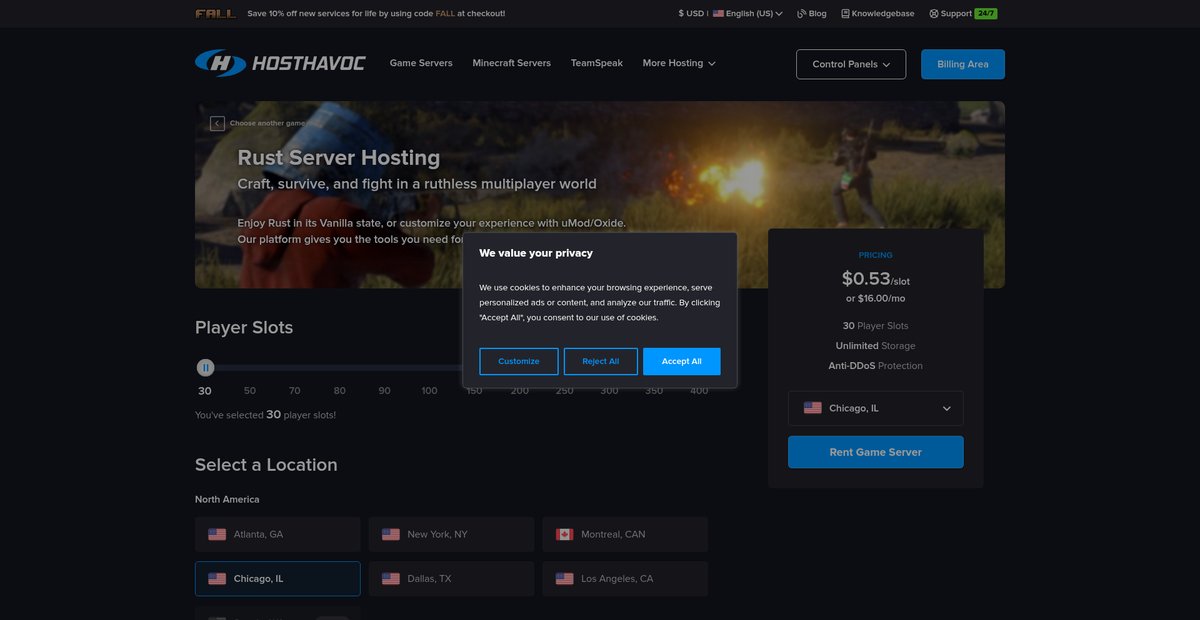Open TeamSpeak in navigation
Screen dimensions: 1200x620
pyautogui.click(x=597, y=63)
